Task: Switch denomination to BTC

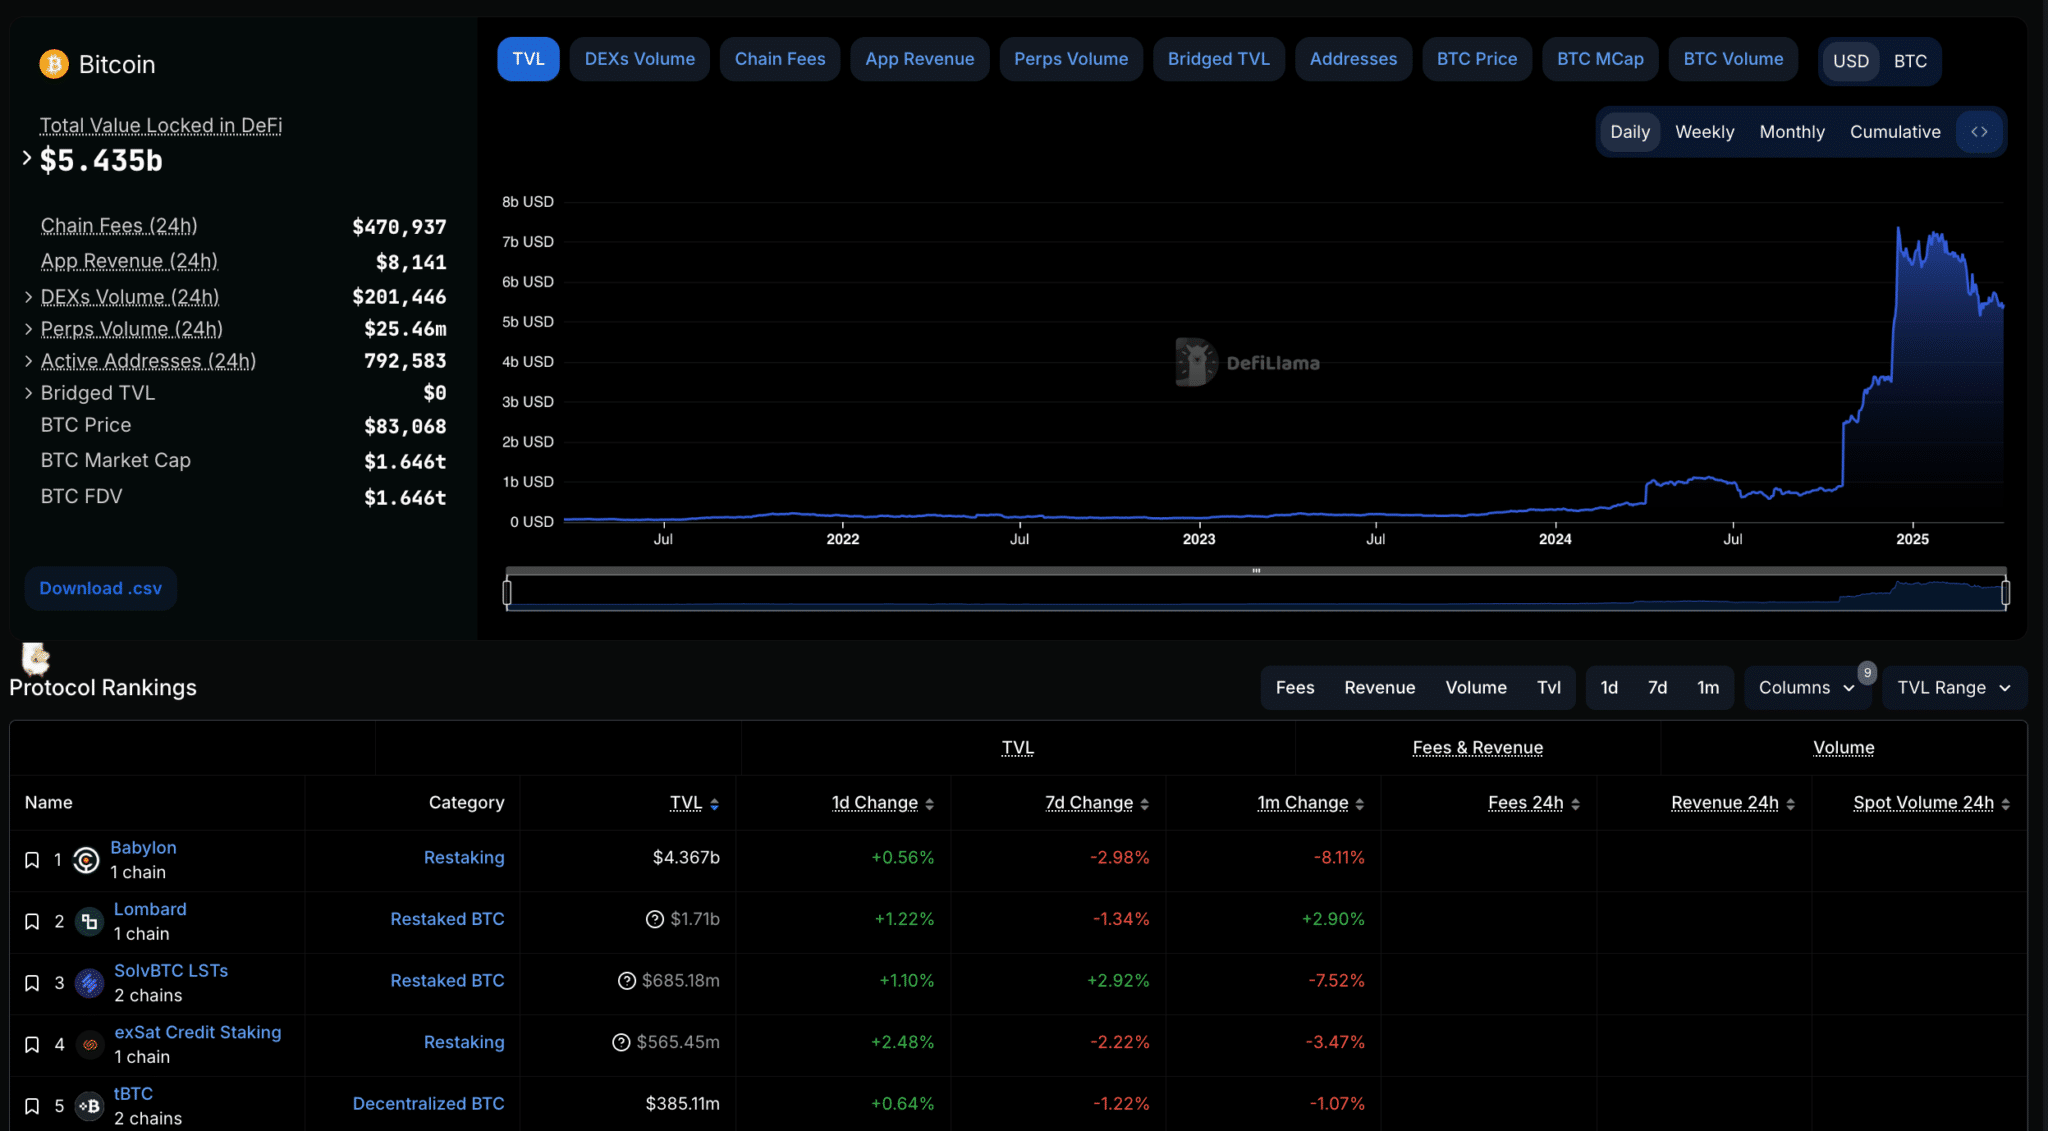Action: tap(1910, 61)
